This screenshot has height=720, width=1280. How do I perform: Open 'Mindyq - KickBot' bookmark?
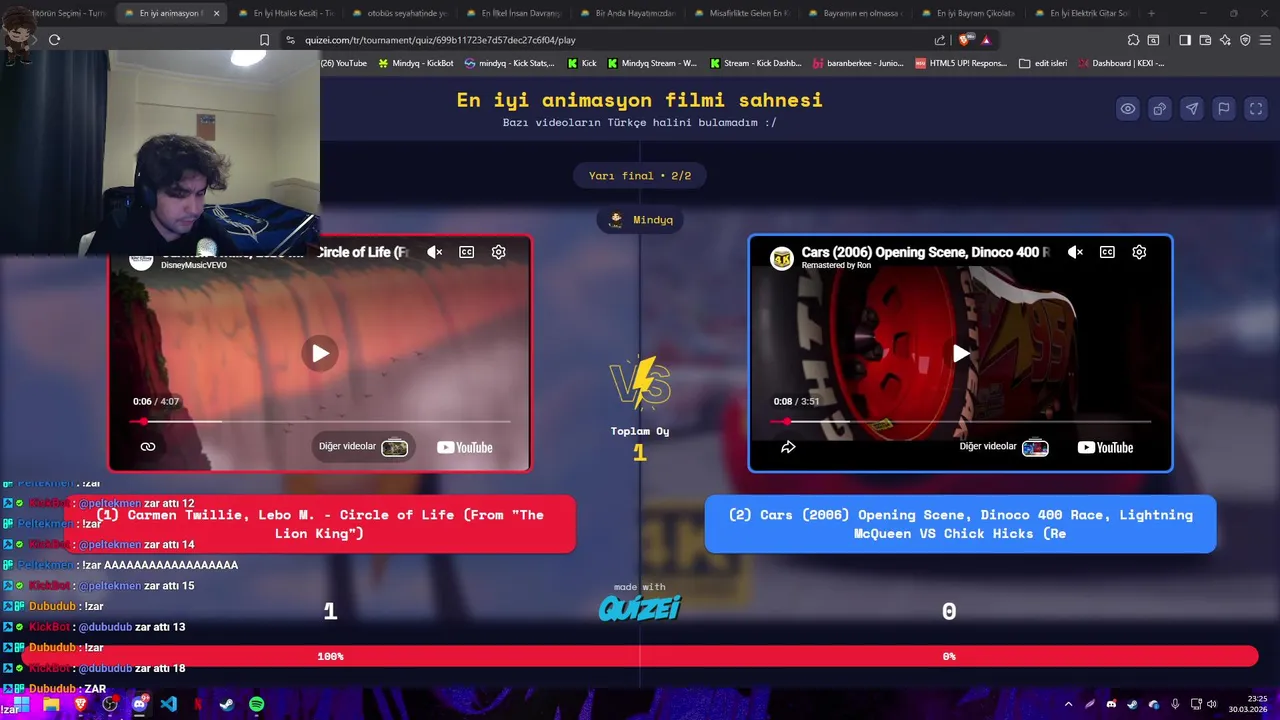(x=415, y=63)
